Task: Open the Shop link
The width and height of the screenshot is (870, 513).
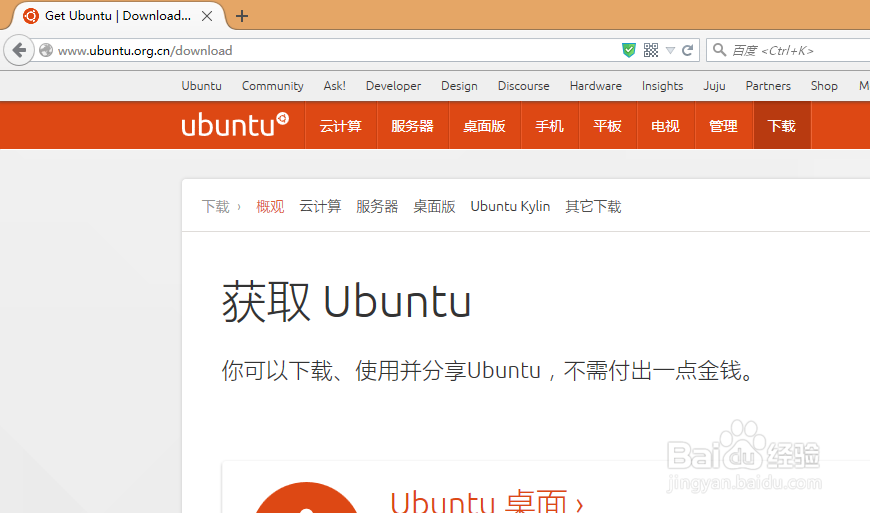Action: tap(824, 86)
